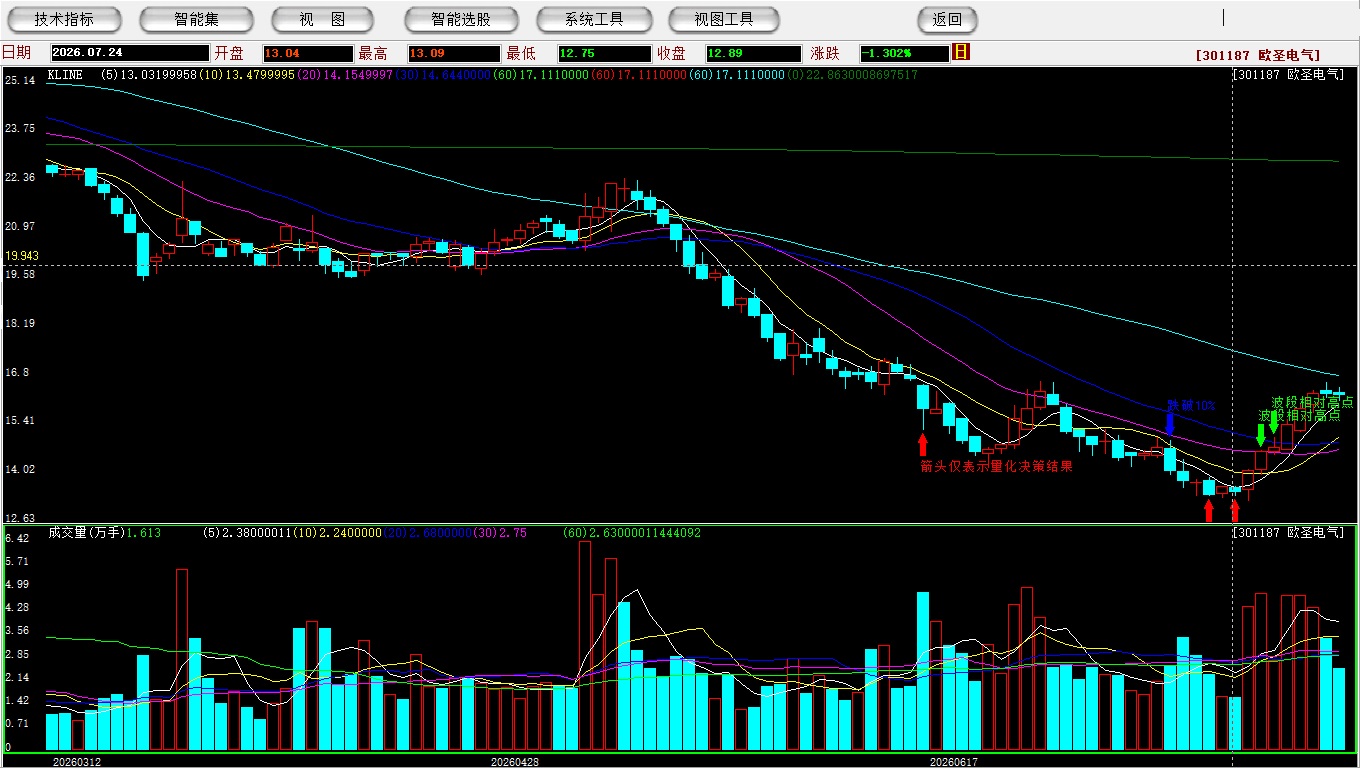
Task: Click the (5)13.03199958 moving average value
Action: pyautogui.click(x=150, y=75)
